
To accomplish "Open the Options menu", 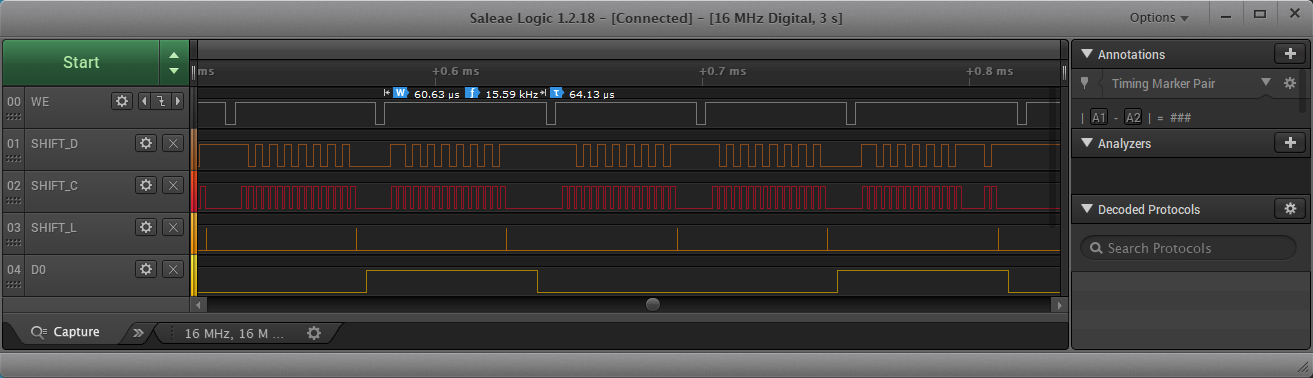I will [1159, 17].
